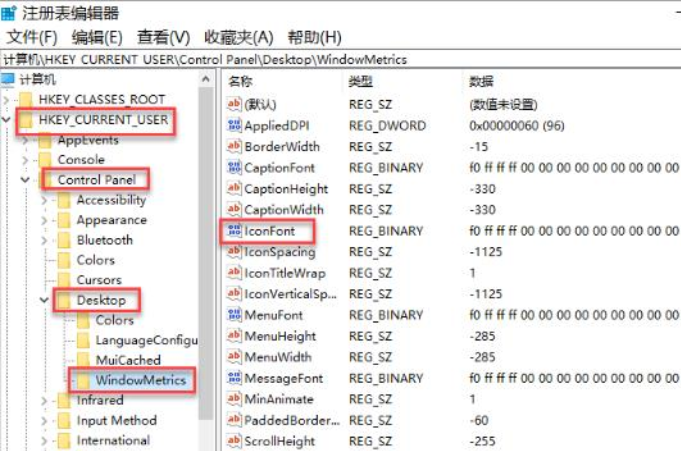This screenshot has width=681, height=451.
Task: Click REG_DWORD type cell
Action: 387,126
